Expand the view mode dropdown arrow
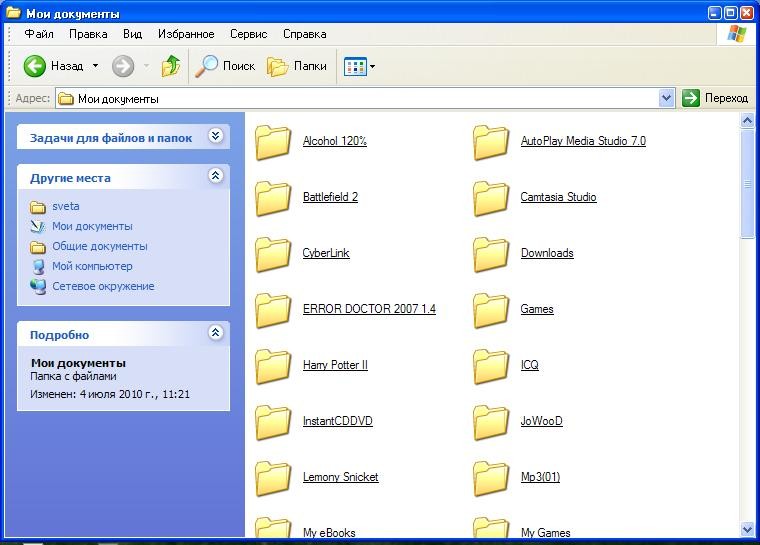Viewport: 760px width, 545px height. 372,66
